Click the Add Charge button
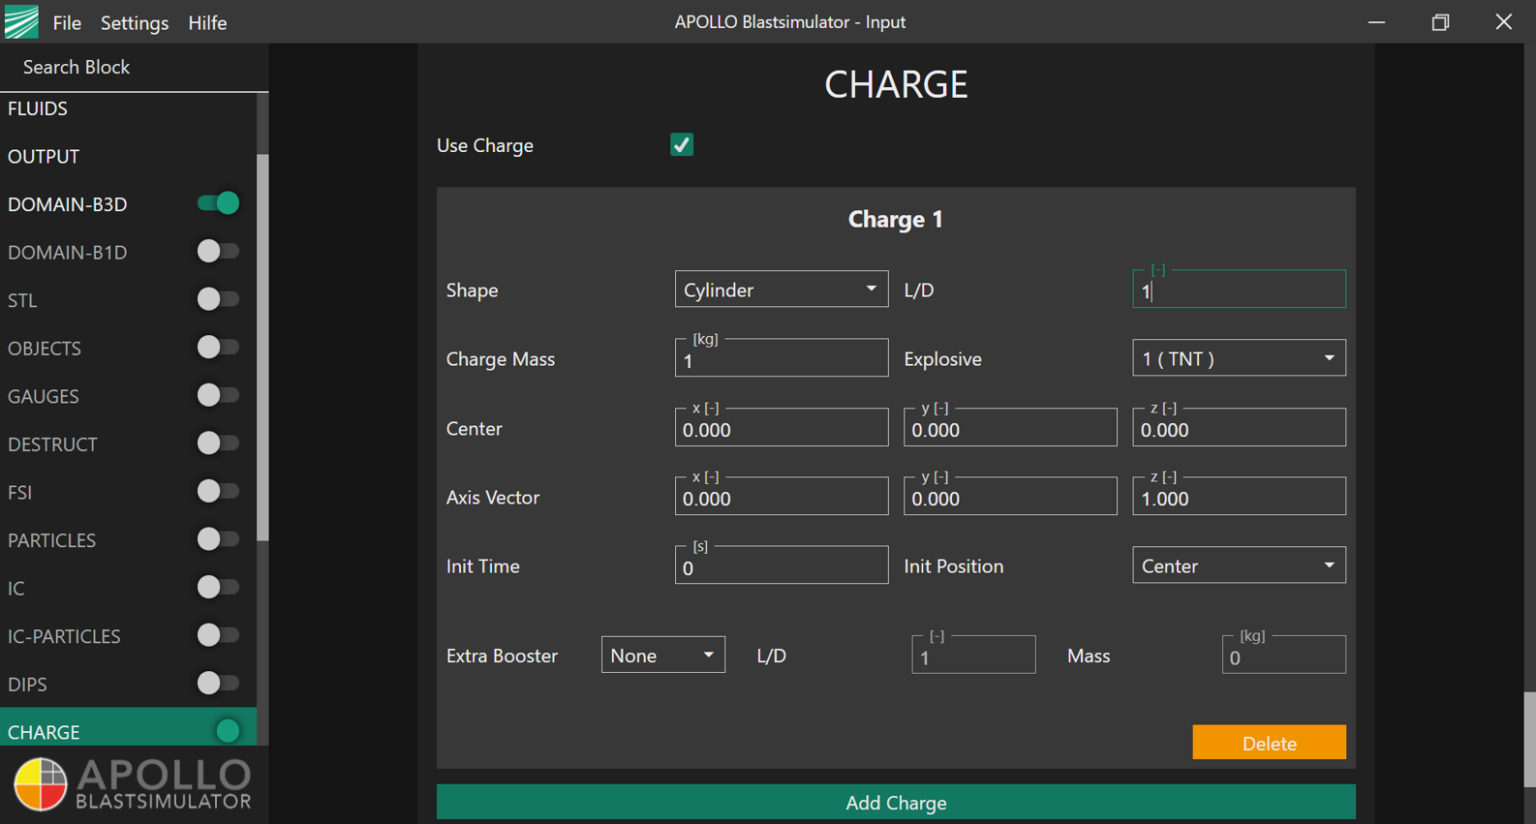 pos(895,802)
